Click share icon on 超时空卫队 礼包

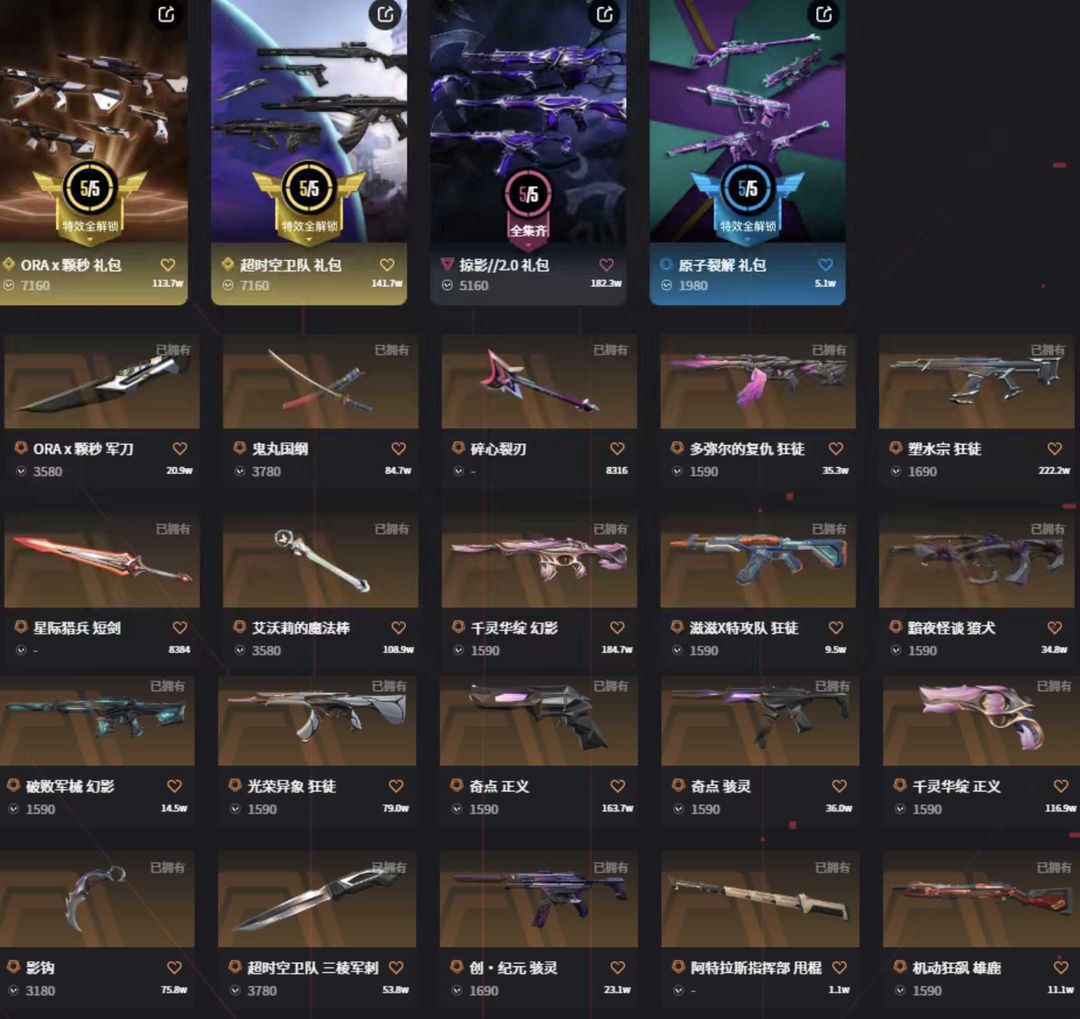point(386,14)
